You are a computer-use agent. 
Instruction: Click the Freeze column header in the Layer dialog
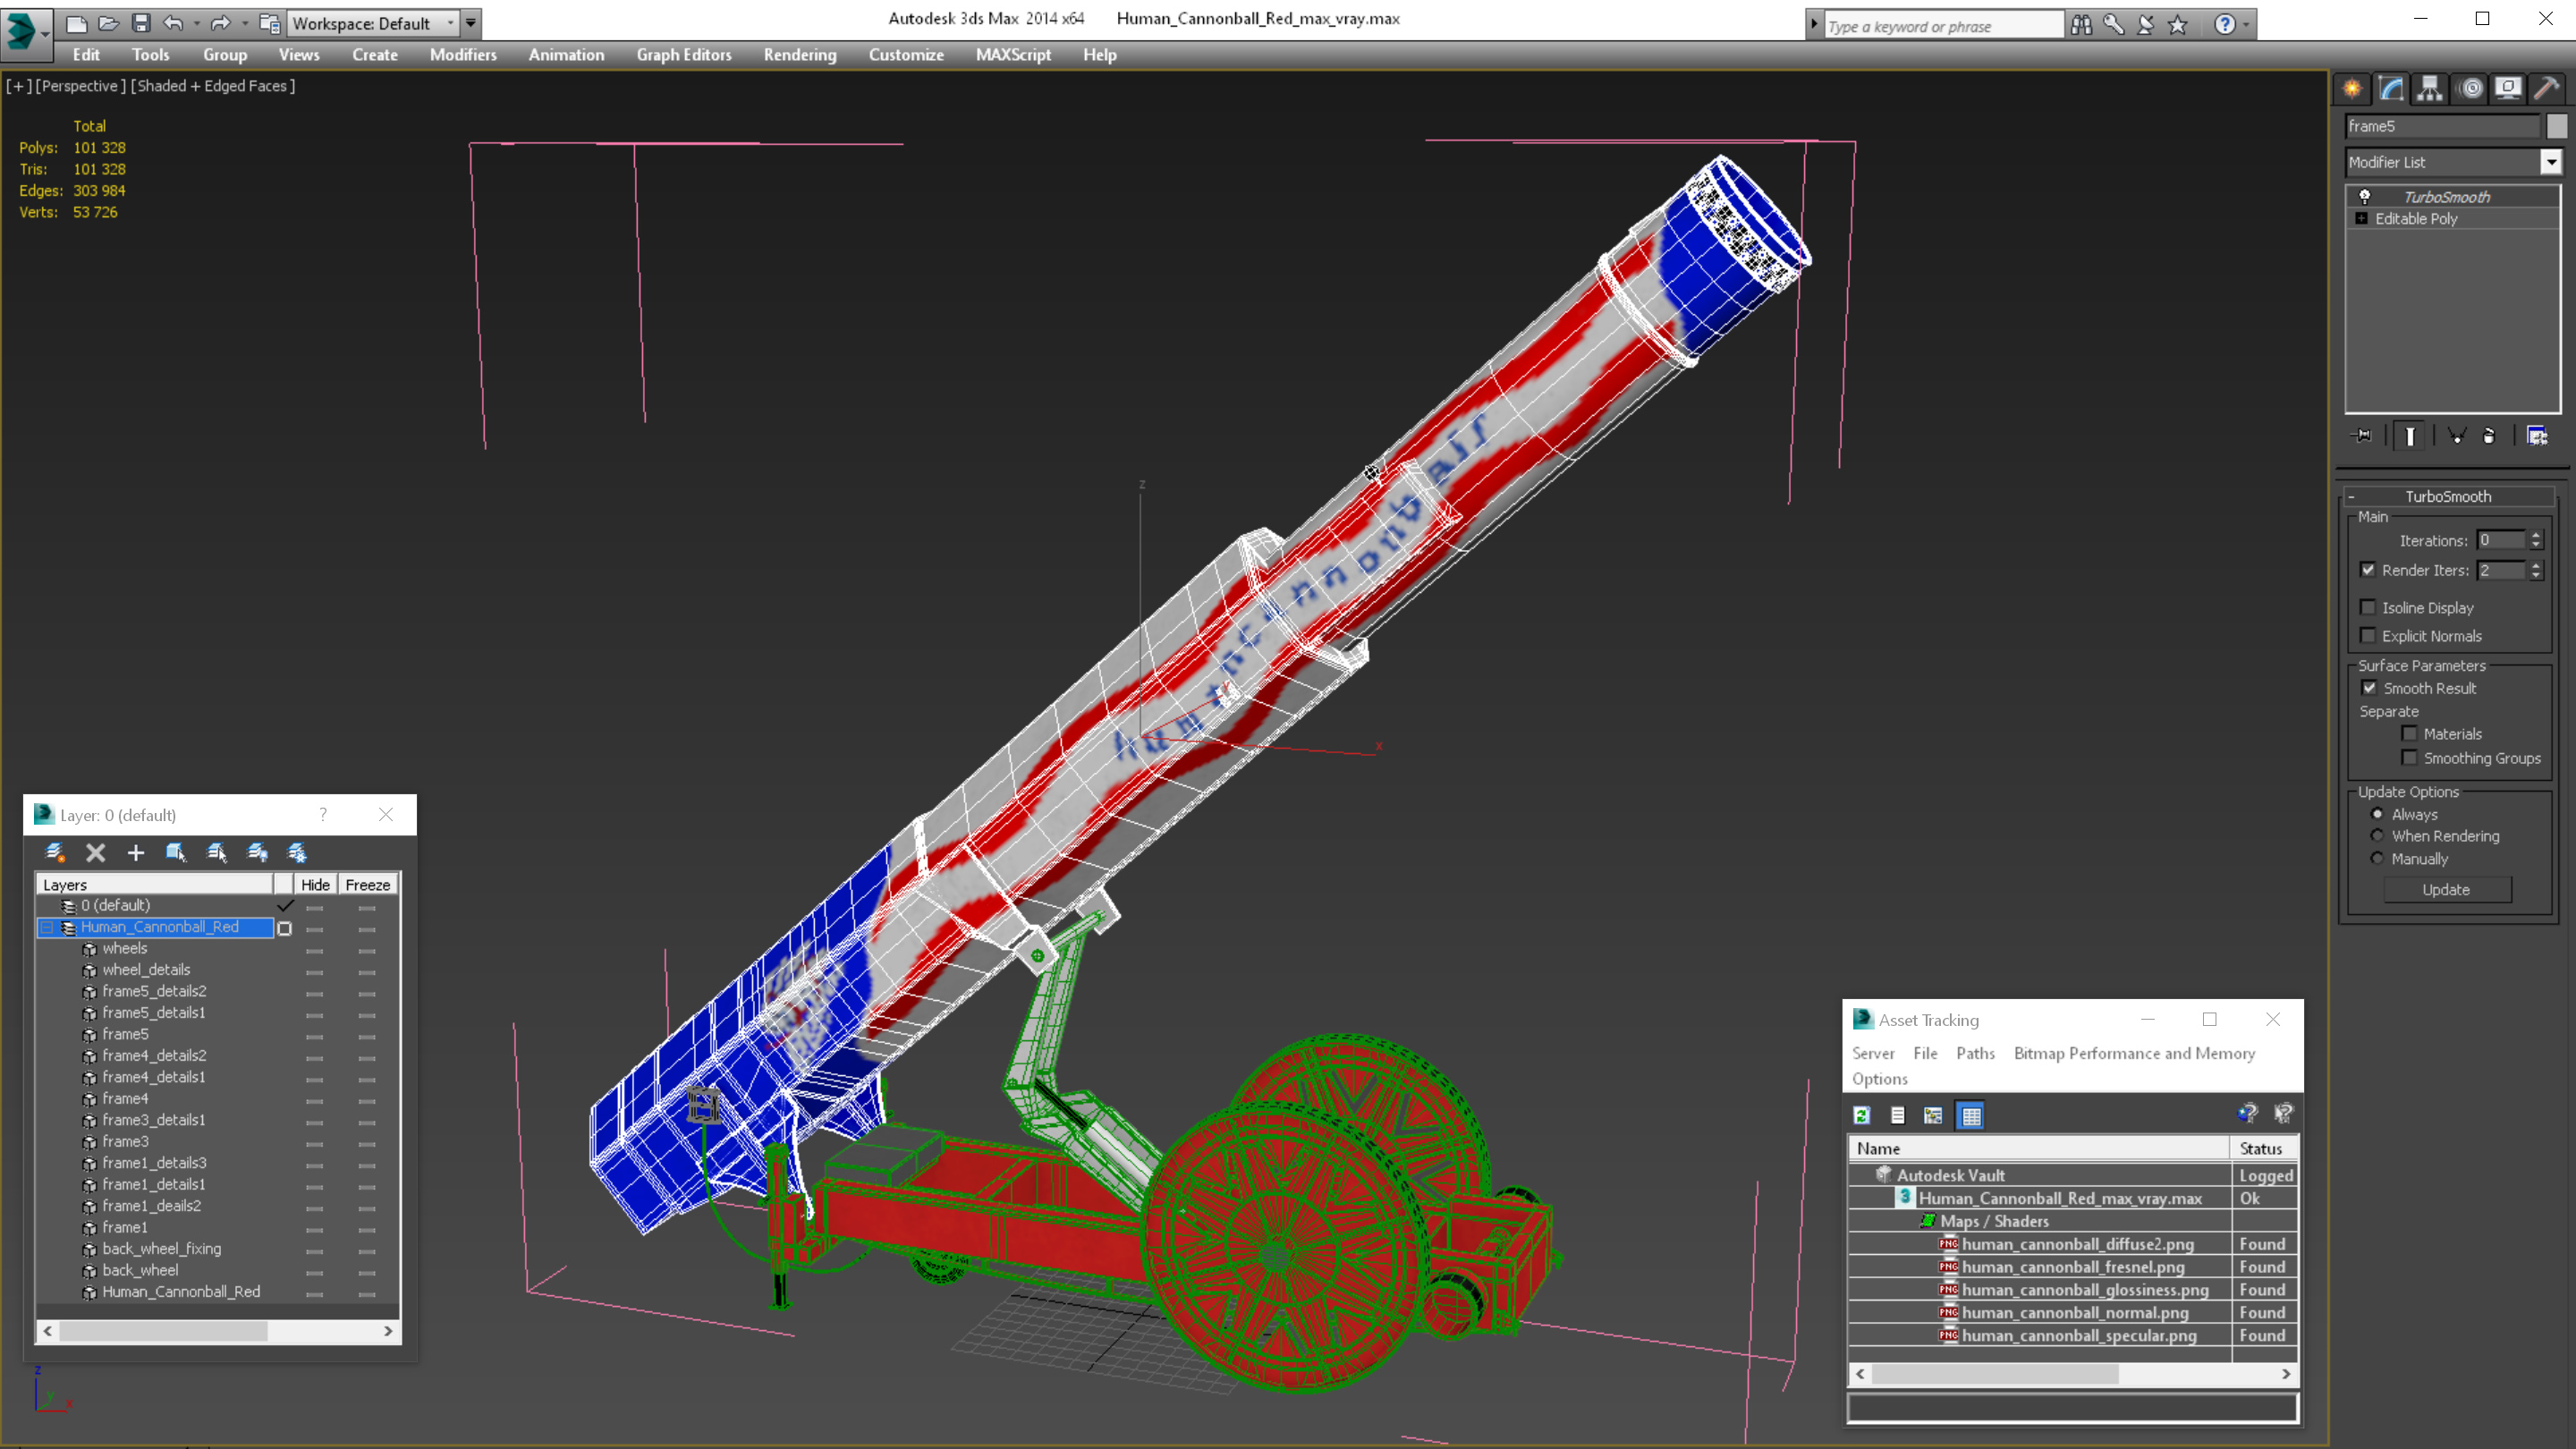(367, 884)
